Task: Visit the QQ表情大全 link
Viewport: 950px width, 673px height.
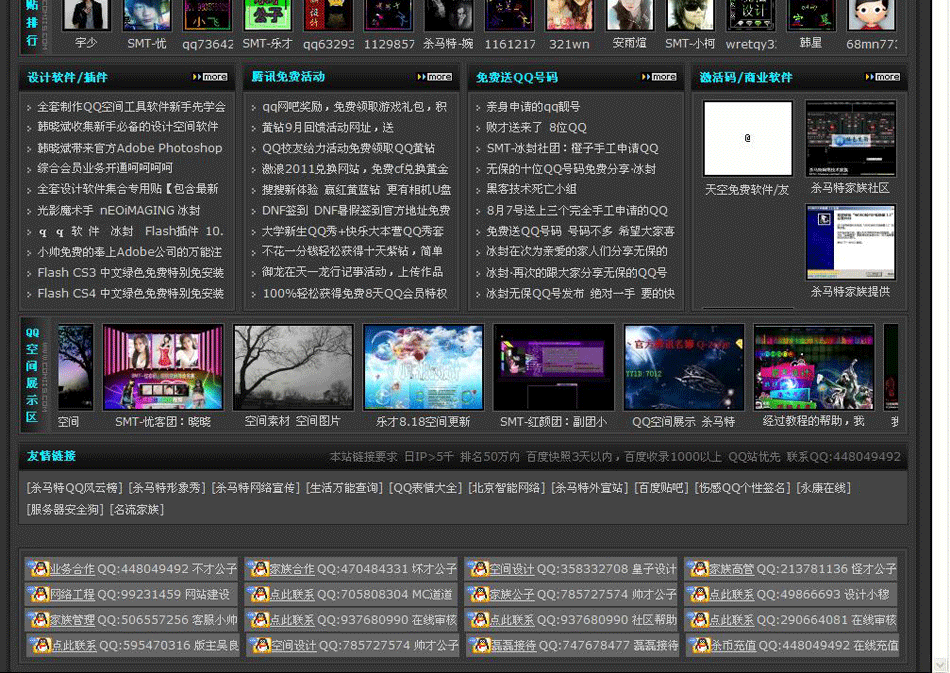Action: point(426,488)
